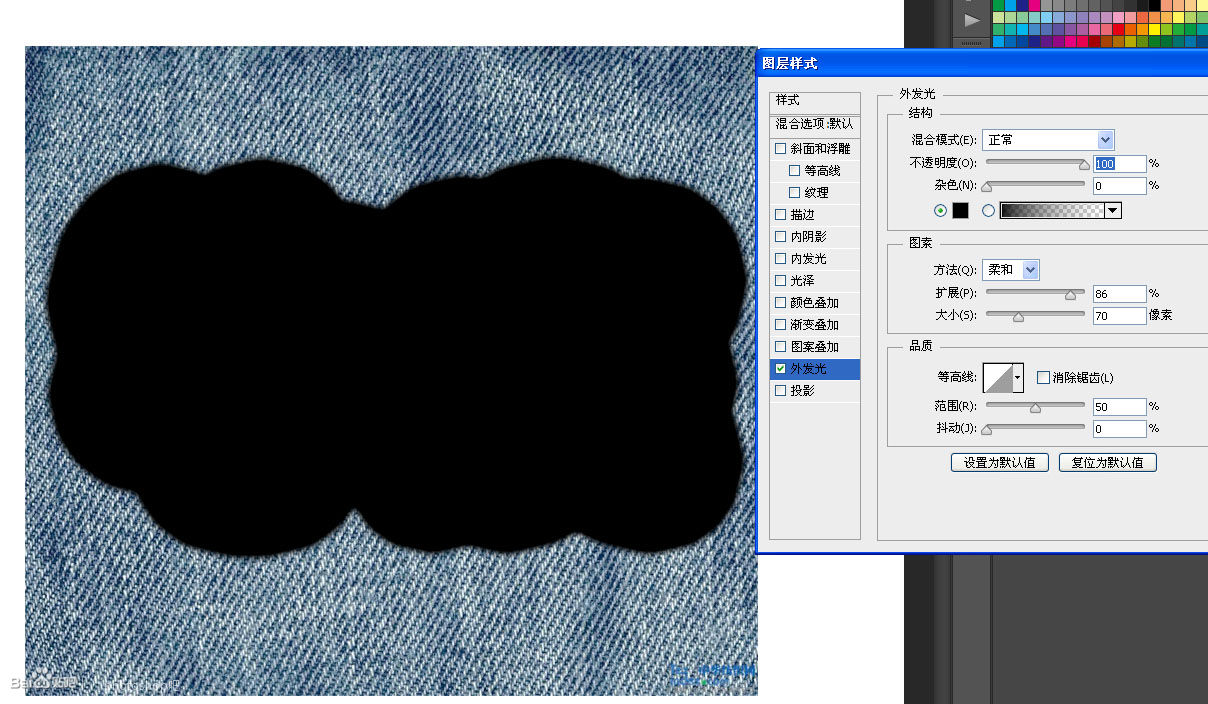Click the 大小 value field showing 70
The image size is (1208, 704).
(x=1119, y=316)
